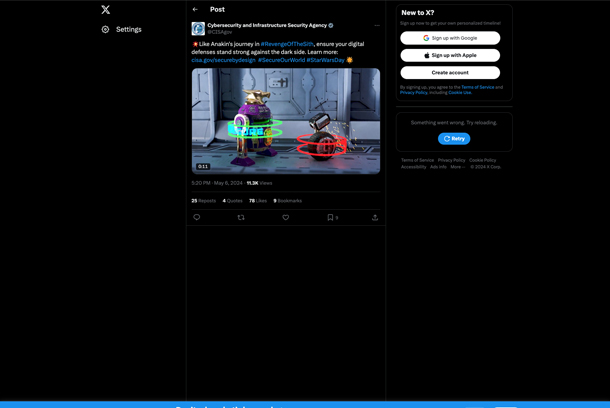Viewport: 610px width, 408px height.
Task: Like the post with the heart icon
Action: point(286,217)
